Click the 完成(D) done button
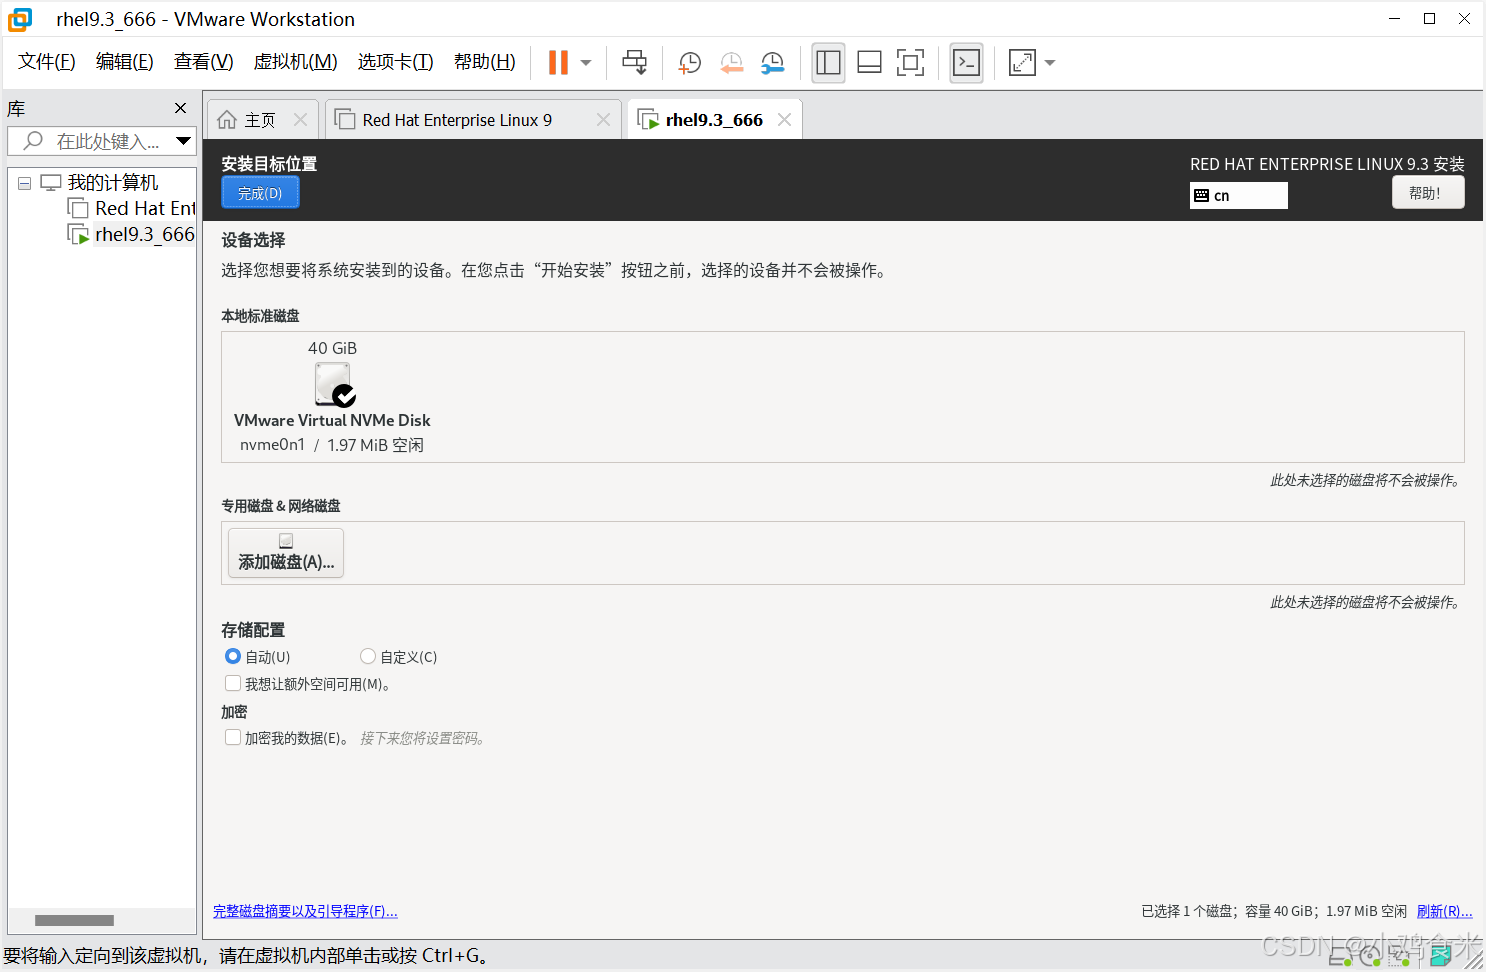1486x972 pixels. 260,193
